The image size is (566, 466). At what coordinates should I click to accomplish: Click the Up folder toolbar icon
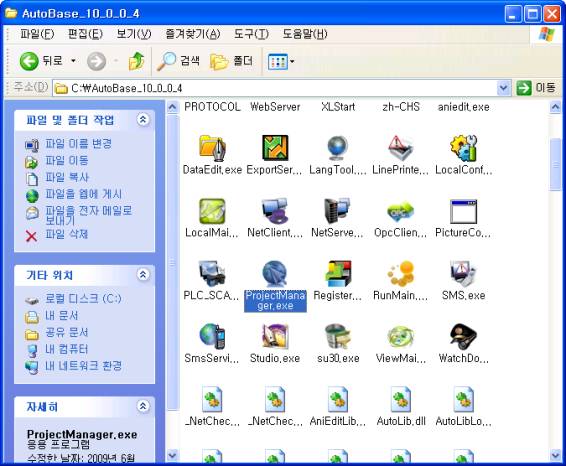coord(136,61)
